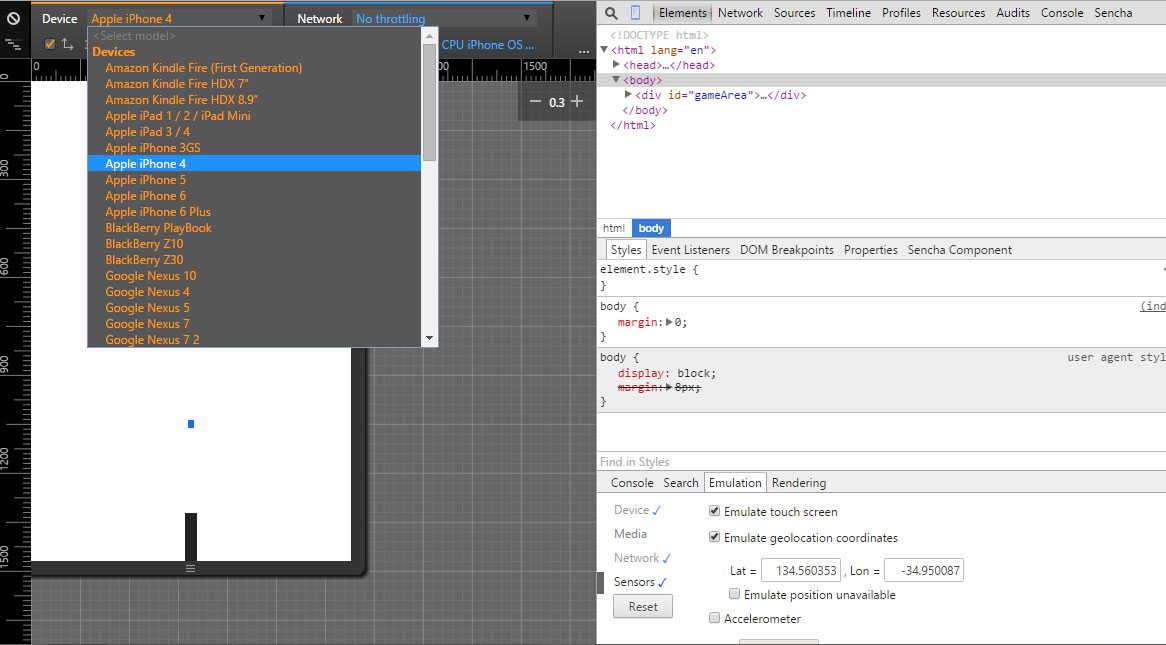Switch to the drawer Rendering tab
The width and height of the screenshot is (1166, 645).
(x=799, y=483)
